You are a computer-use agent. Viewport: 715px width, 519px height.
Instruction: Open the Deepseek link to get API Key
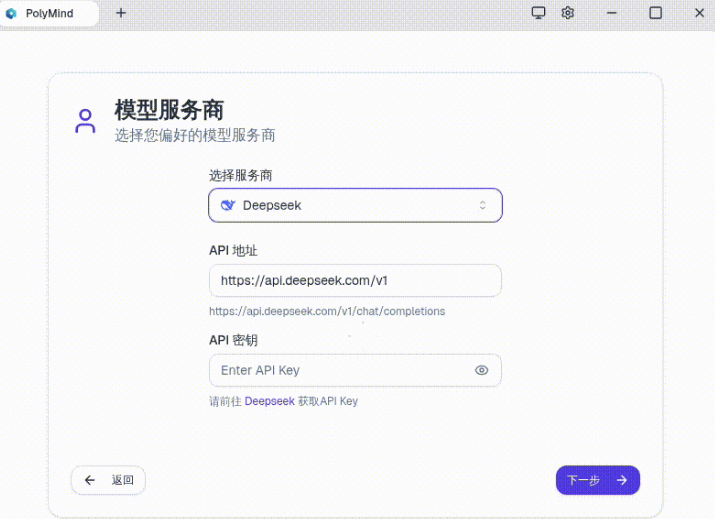point(269,401)
